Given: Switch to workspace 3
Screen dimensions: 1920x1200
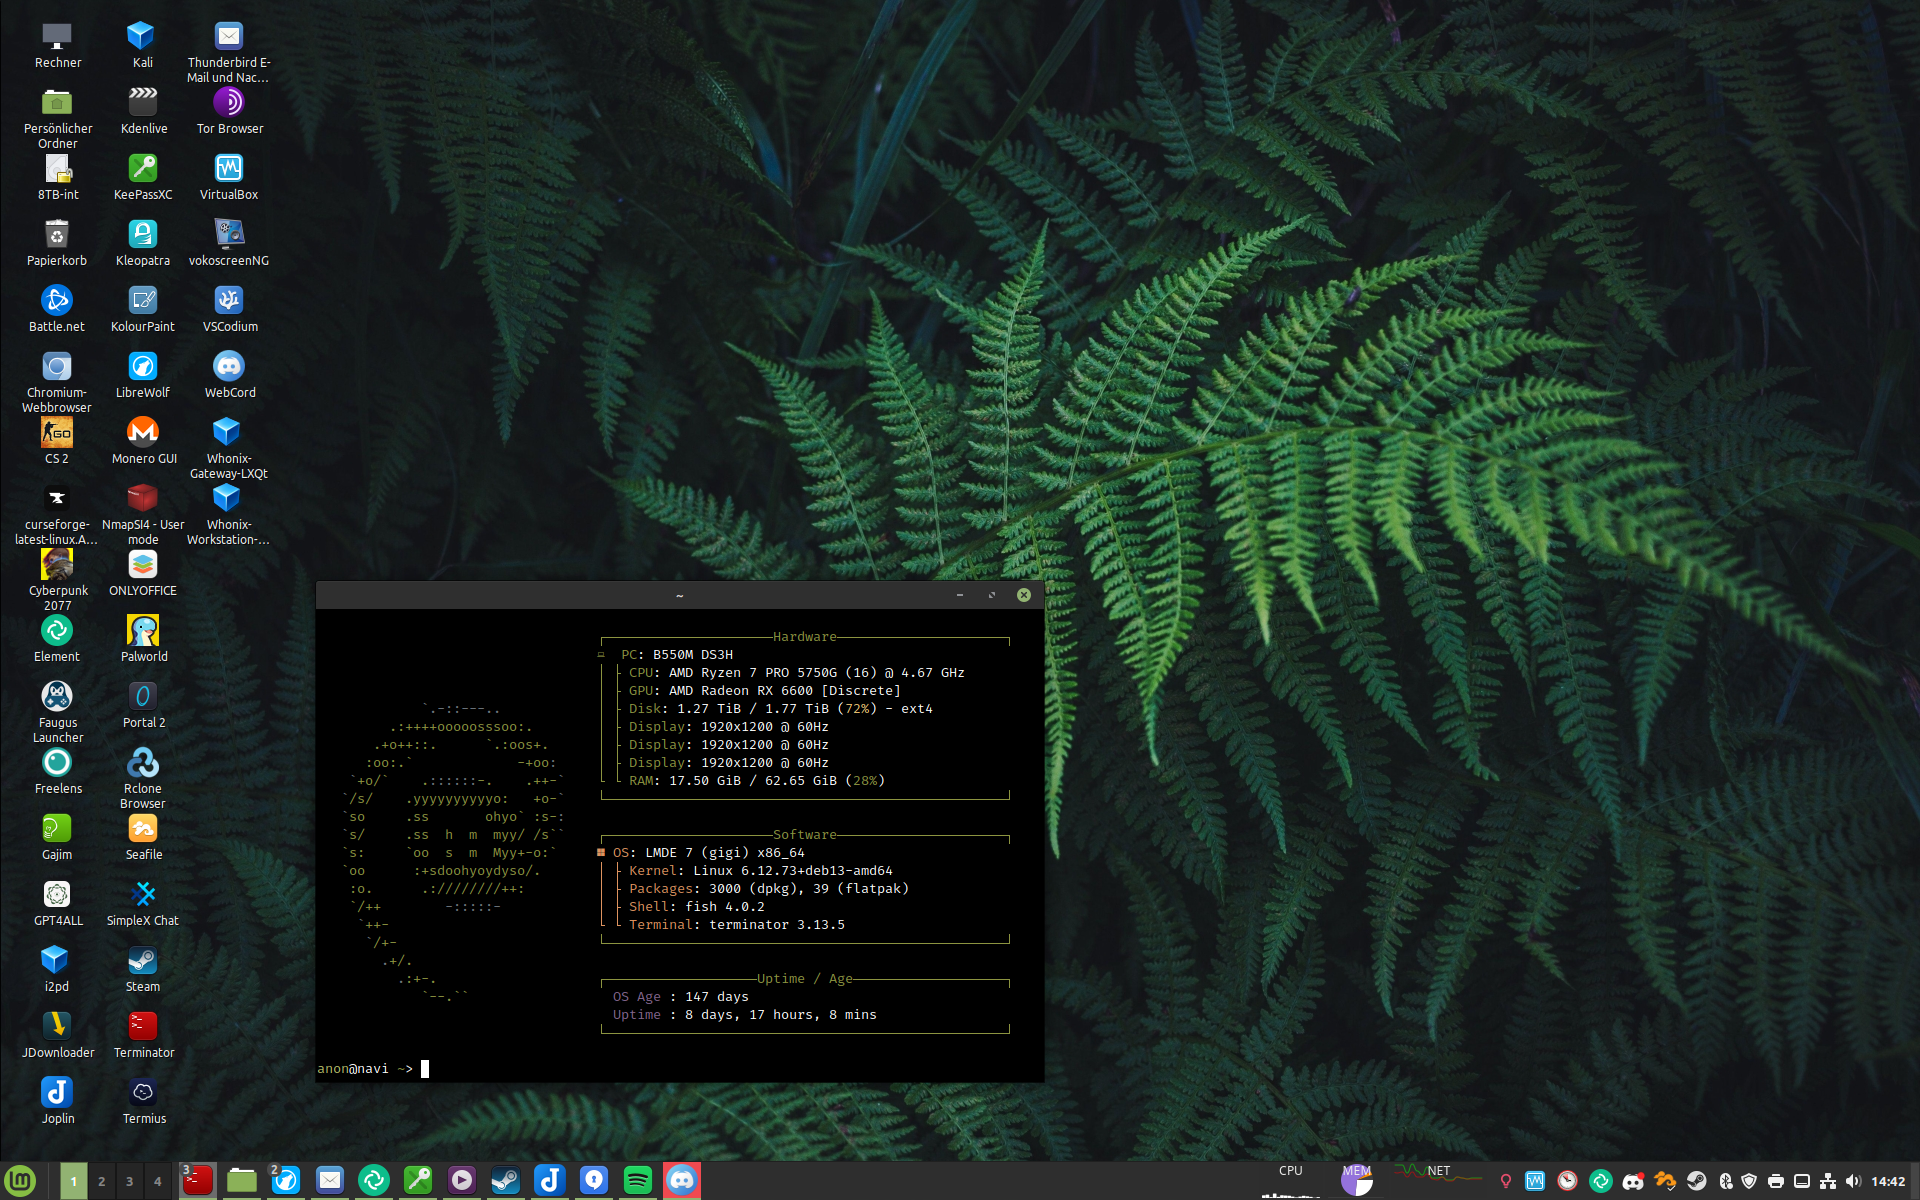Looking at the screenshot, I should point(129,1181).
